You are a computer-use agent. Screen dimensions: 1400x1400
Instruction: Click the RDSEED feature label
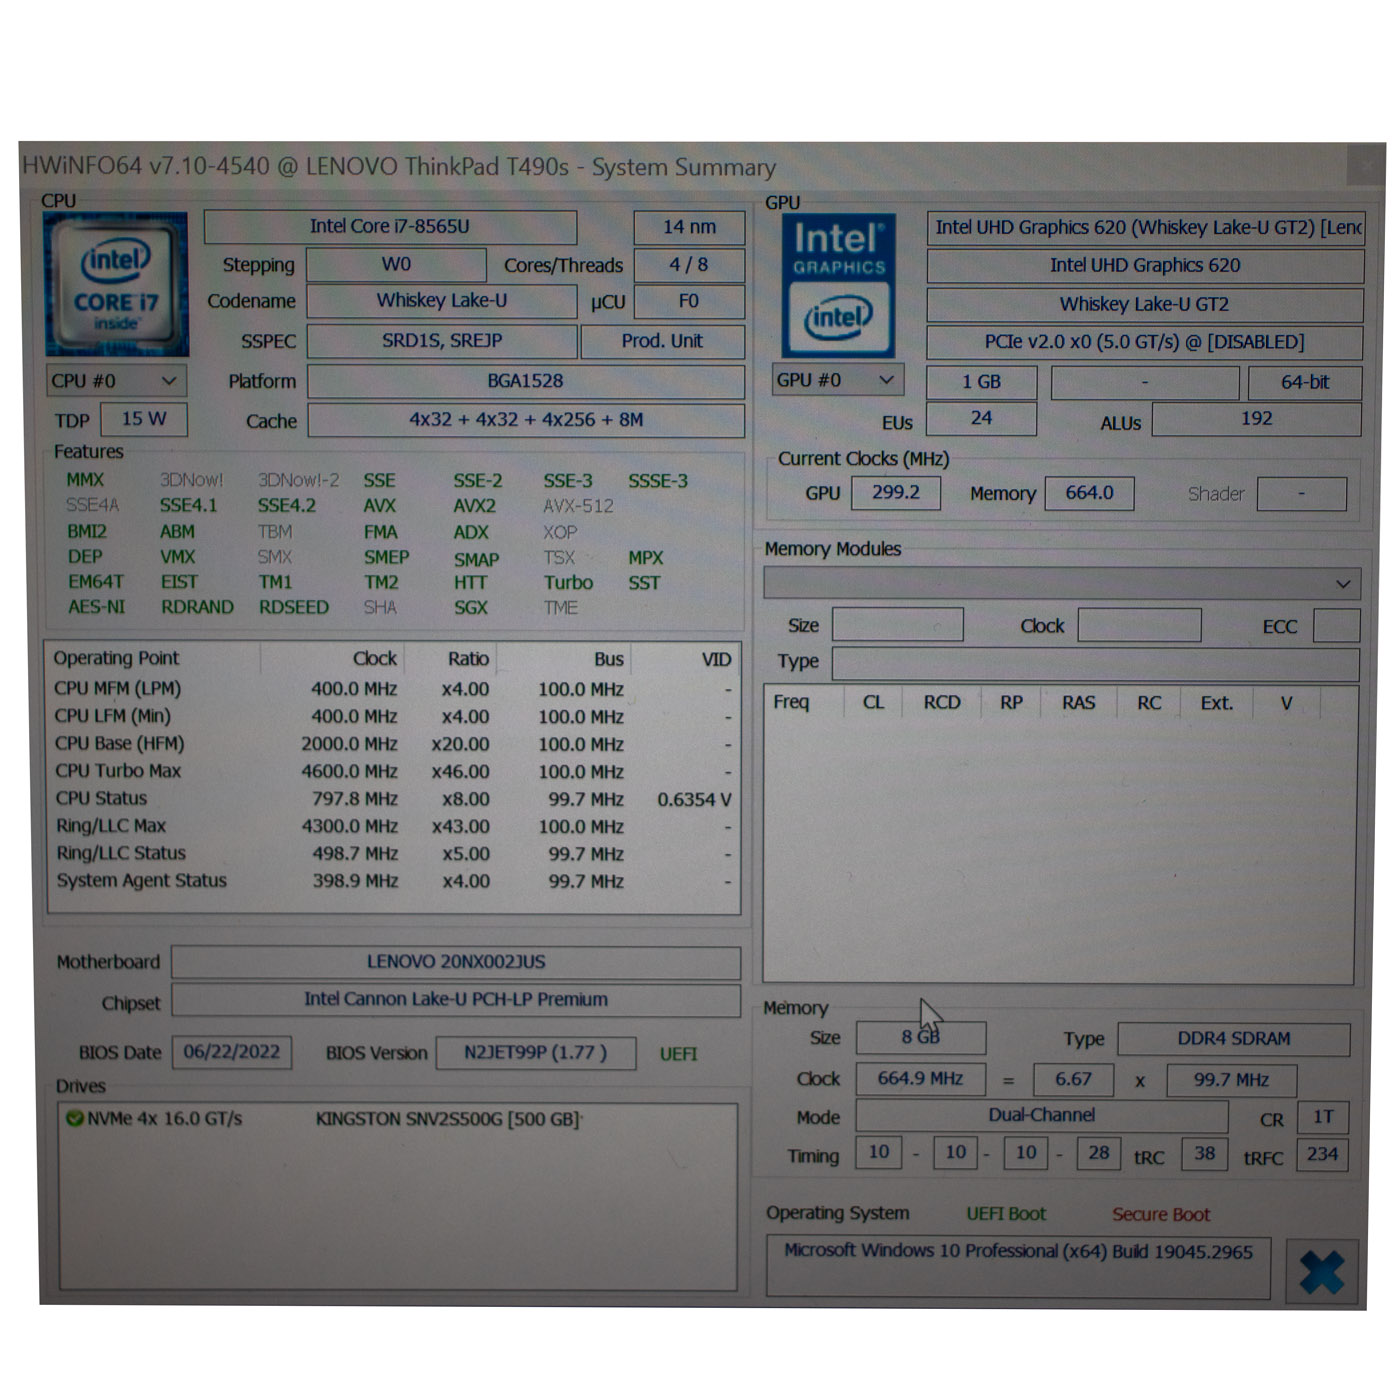tap(293, 607)
